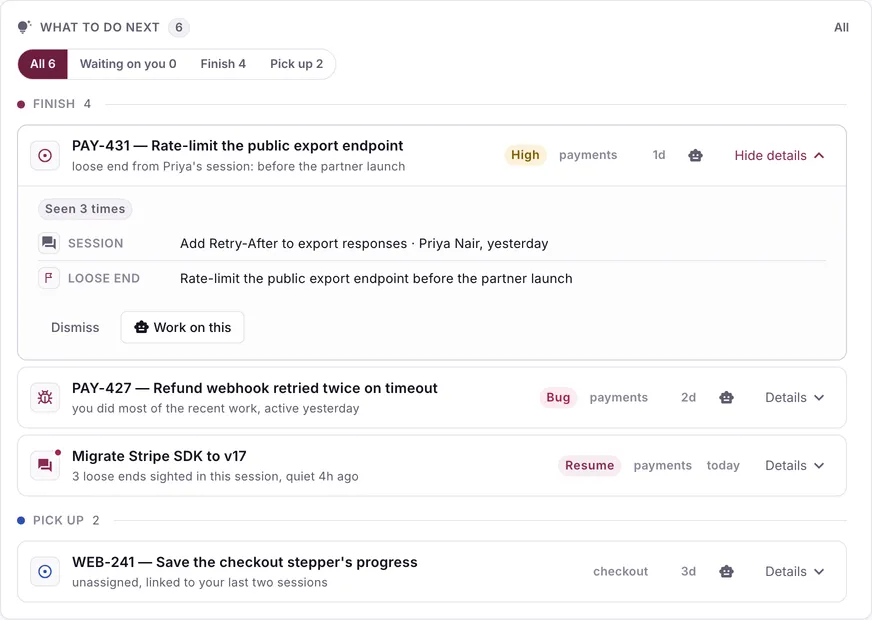Image resolution: width=872 pixels, height=620 pixels.
Task: Click the bug icon on PAY-427
Action: [x=45, y=398]
